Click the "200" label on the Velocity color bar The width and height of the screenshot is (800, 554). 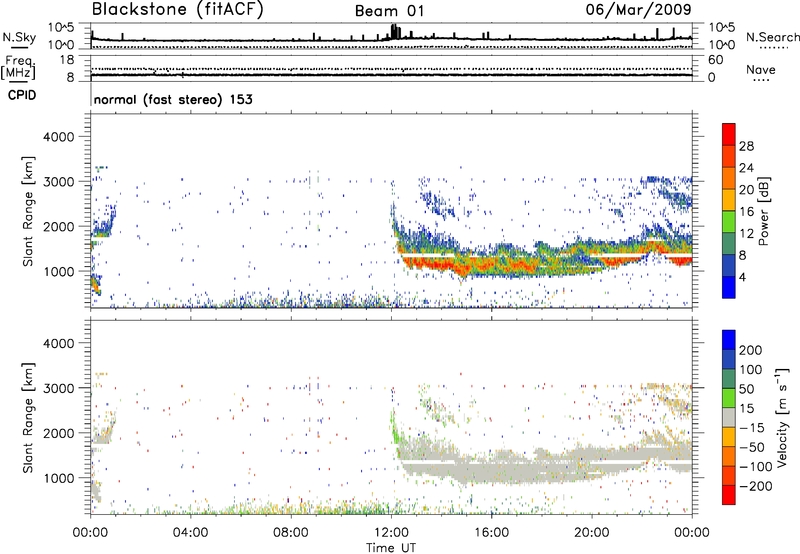click(x=751, y=350)
